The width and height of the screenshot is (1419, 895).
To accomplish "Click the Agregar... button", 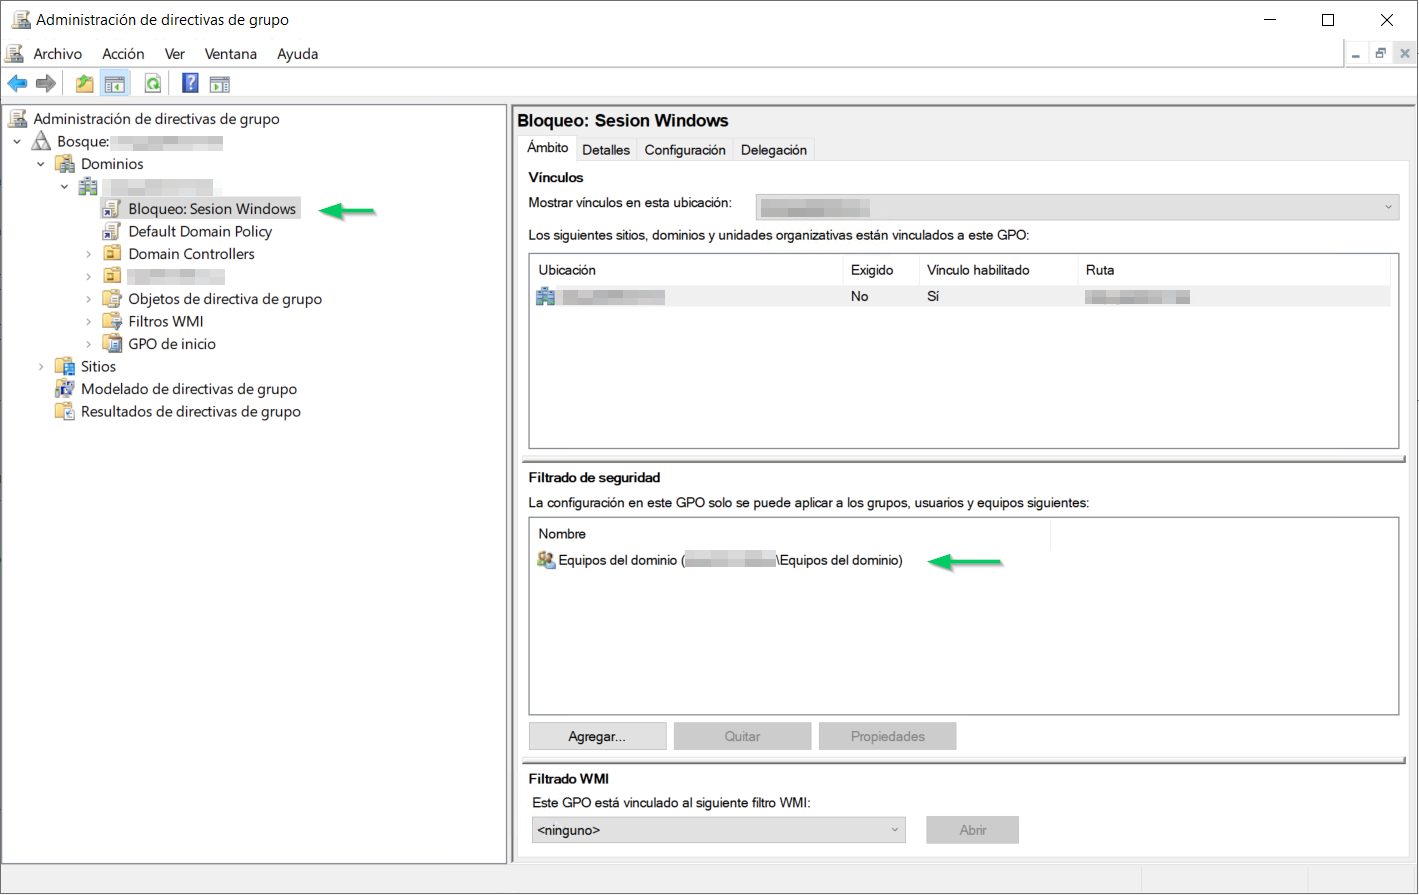I will (x=597, y=736).
